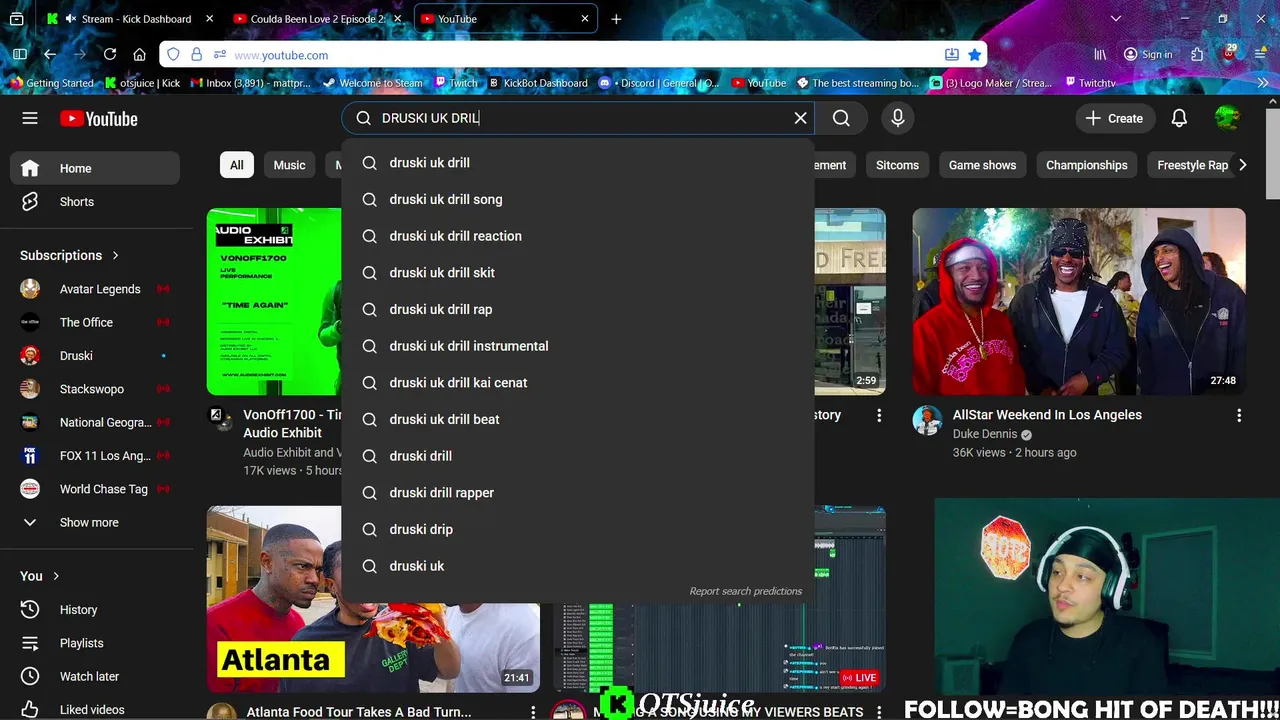Select the 'Freestyle Rap' filter chip
Image resolution: width=1280 pixels, height=720 pixels.
[x=1192, y=165]
